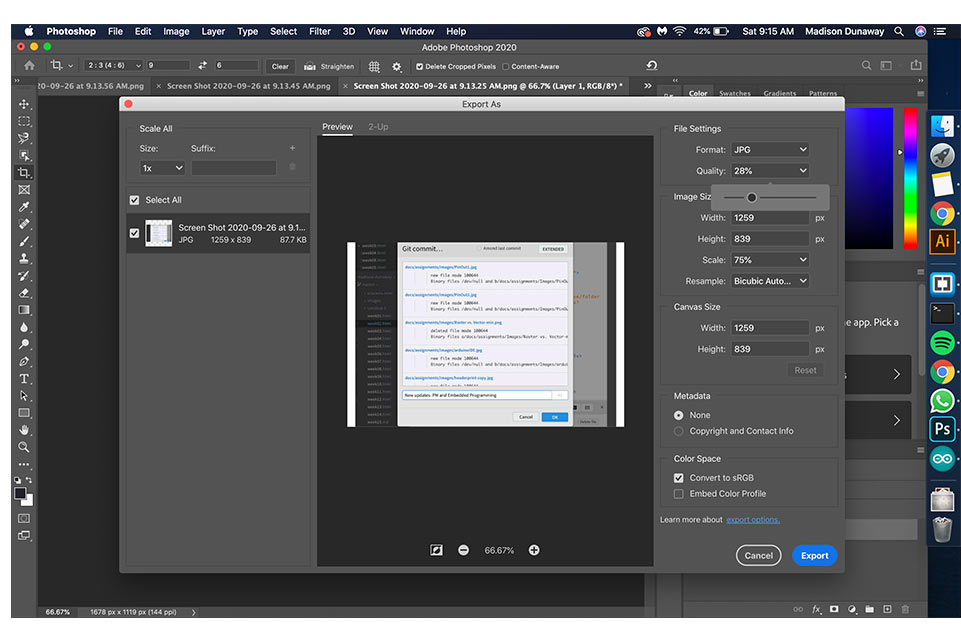The image size is (961, 641).
Task: Click the Quality slider handle
Action: (x=751, y=197)
